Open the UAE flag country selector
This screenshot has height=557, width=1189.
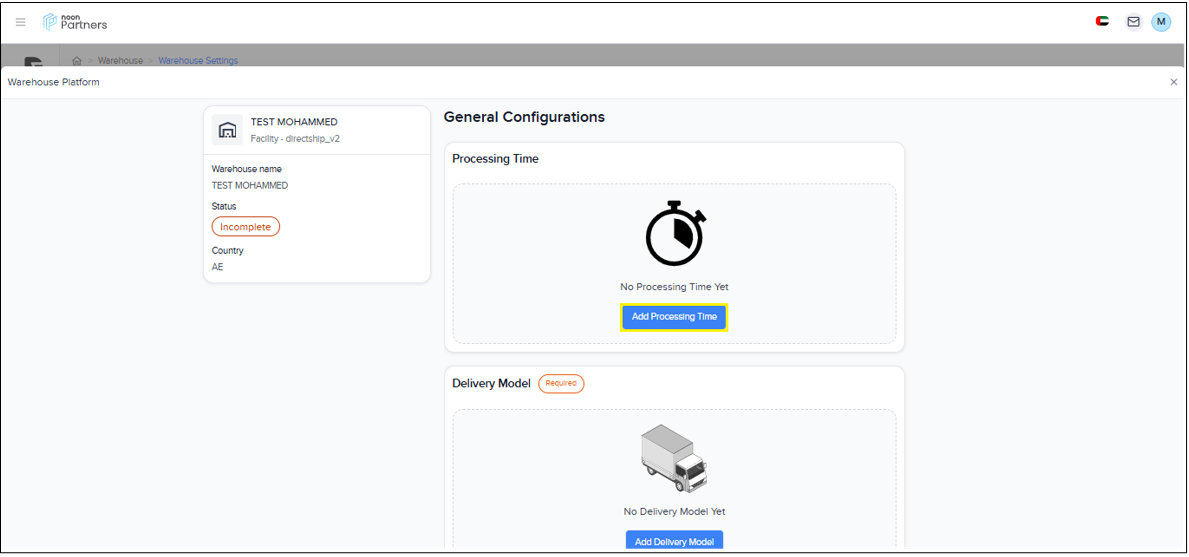(1102, 21)
